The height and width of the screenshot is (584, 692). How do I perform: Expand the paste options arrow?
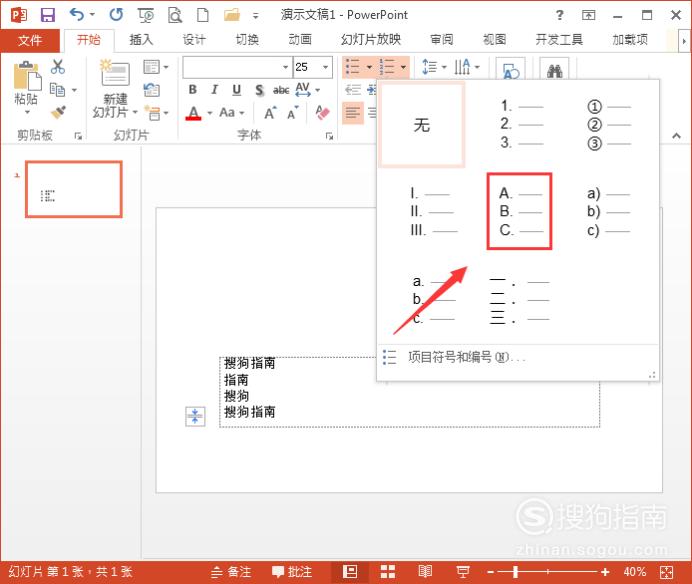click(x=27, y=112)
